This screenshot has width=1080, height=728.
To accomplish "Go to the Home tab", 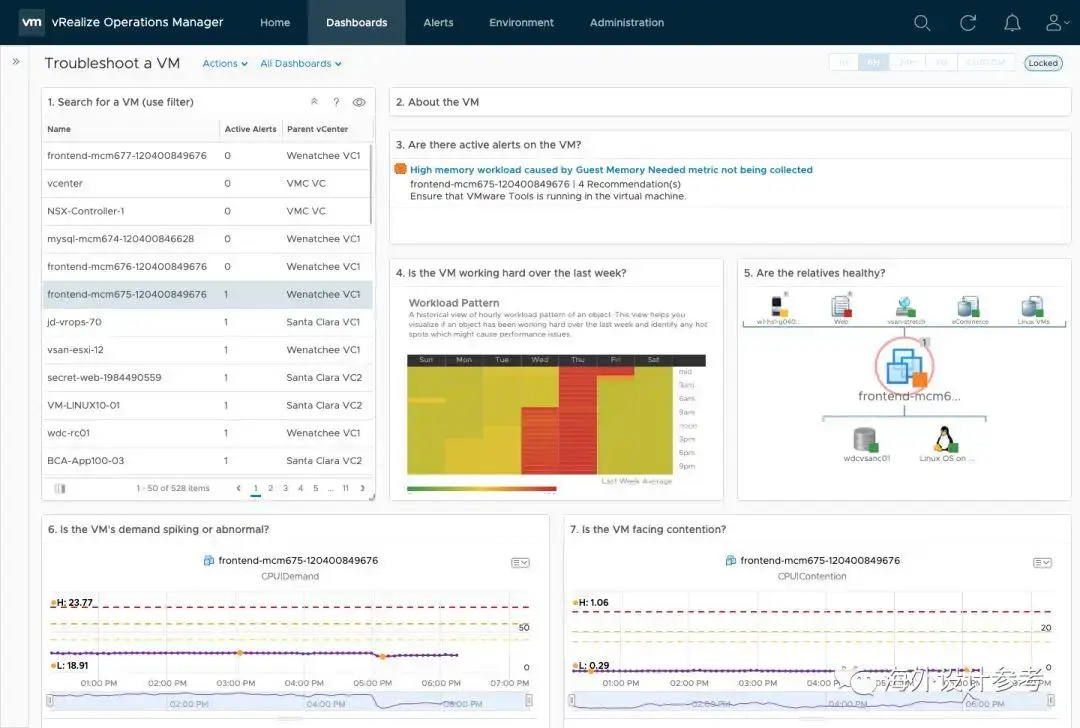I will 275,23.
